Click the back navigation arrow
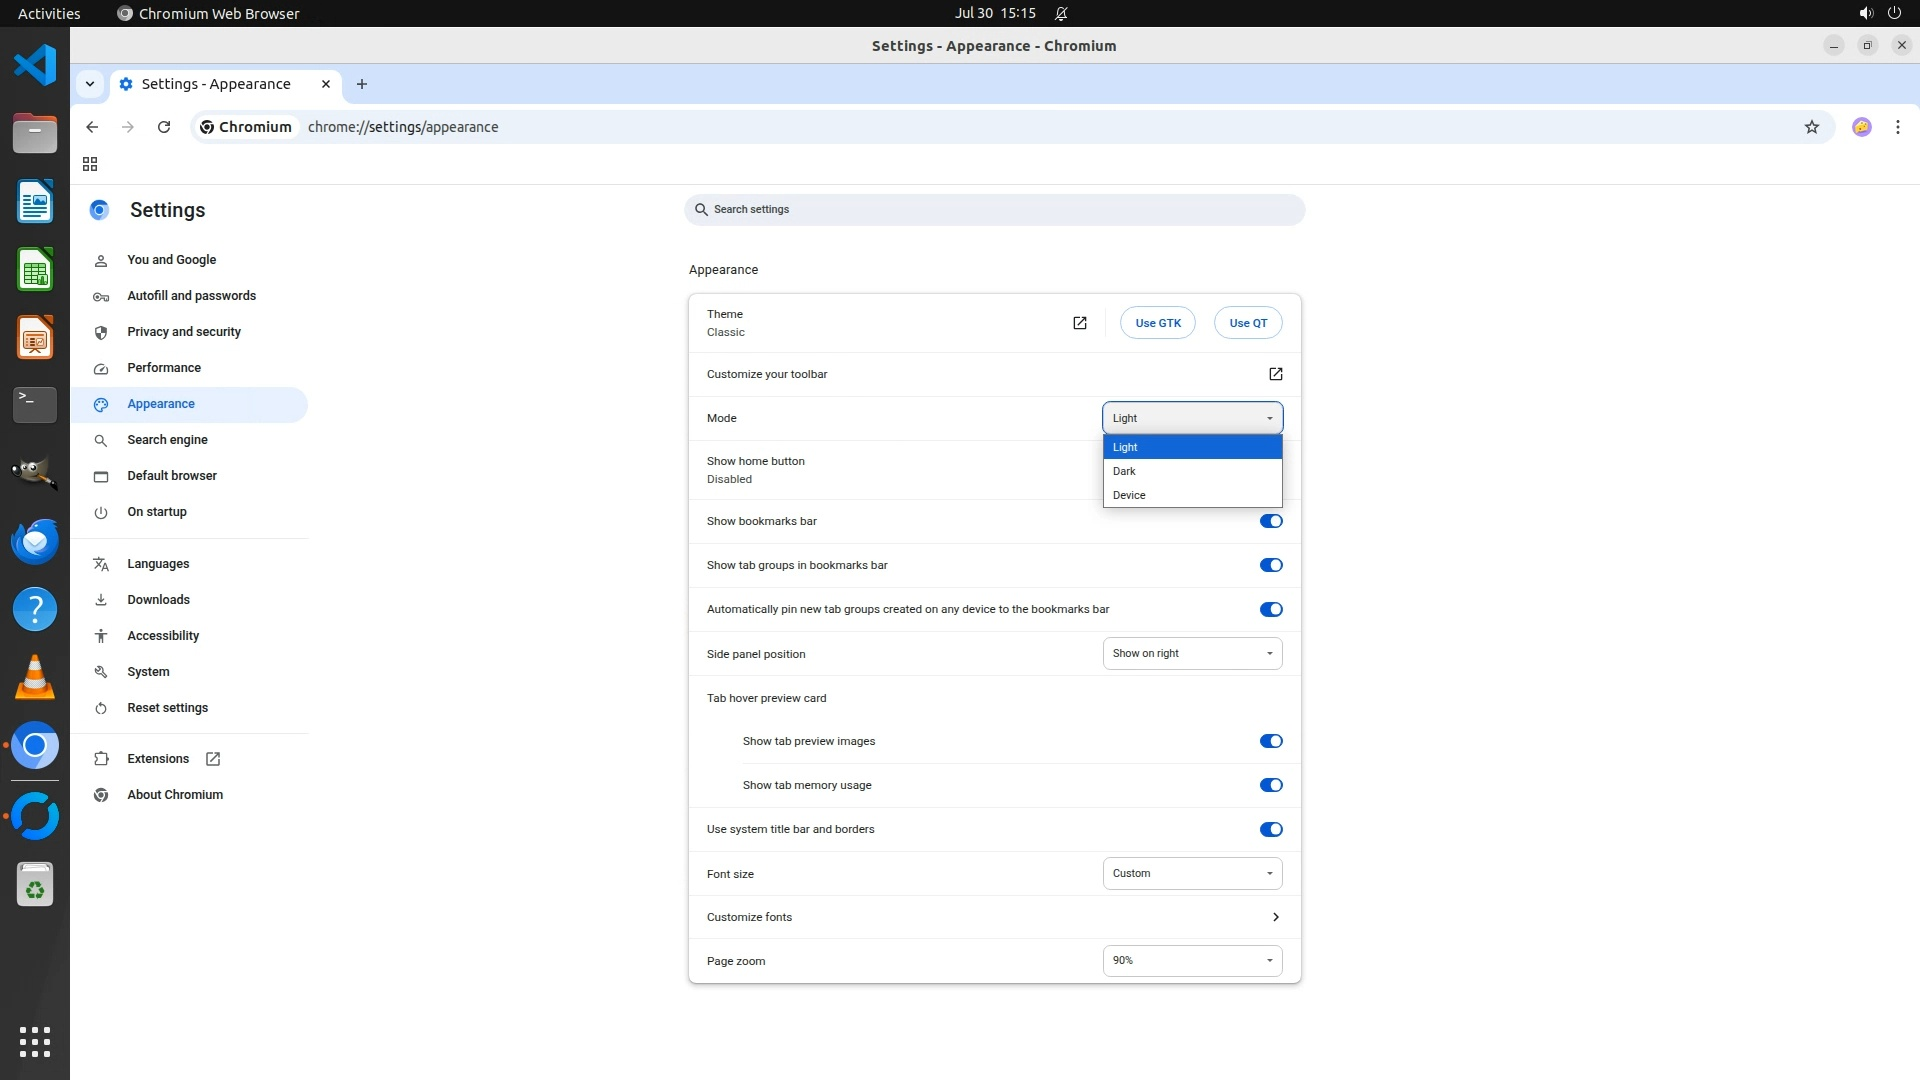 tap(92, 127)
